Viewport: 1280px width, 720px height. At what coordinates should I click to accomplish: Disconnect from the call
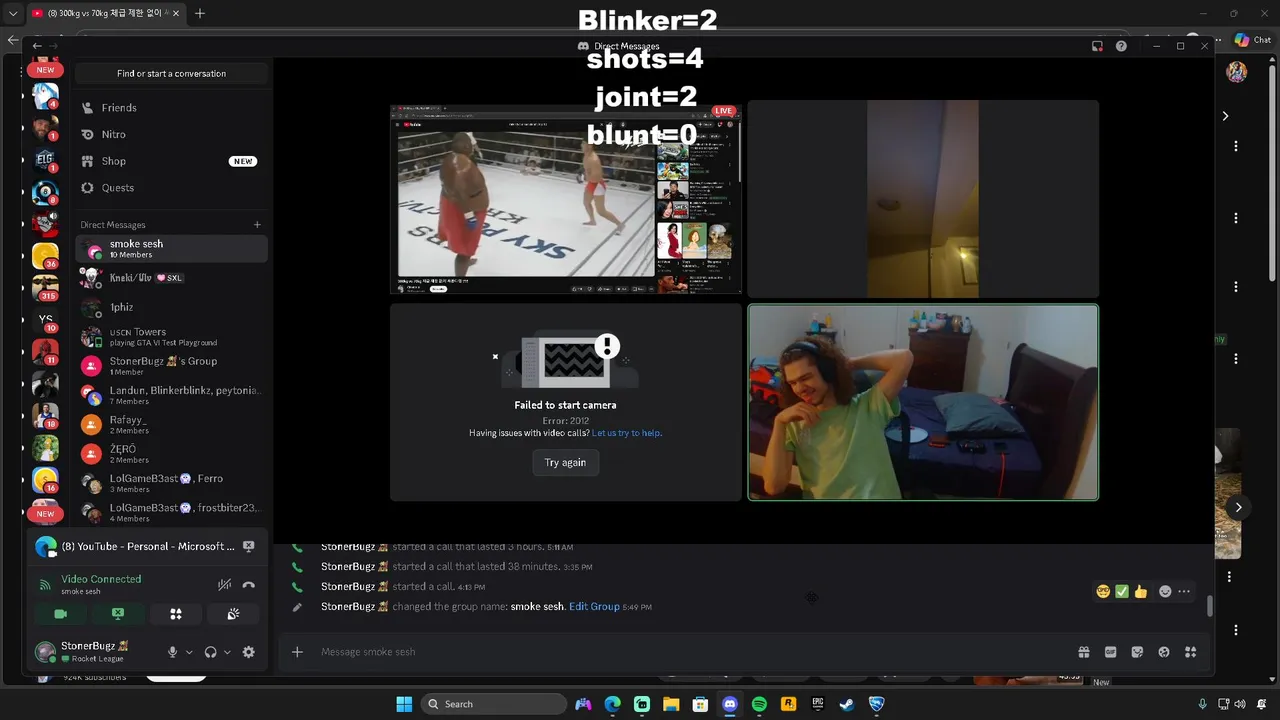(x=249, y=585)
